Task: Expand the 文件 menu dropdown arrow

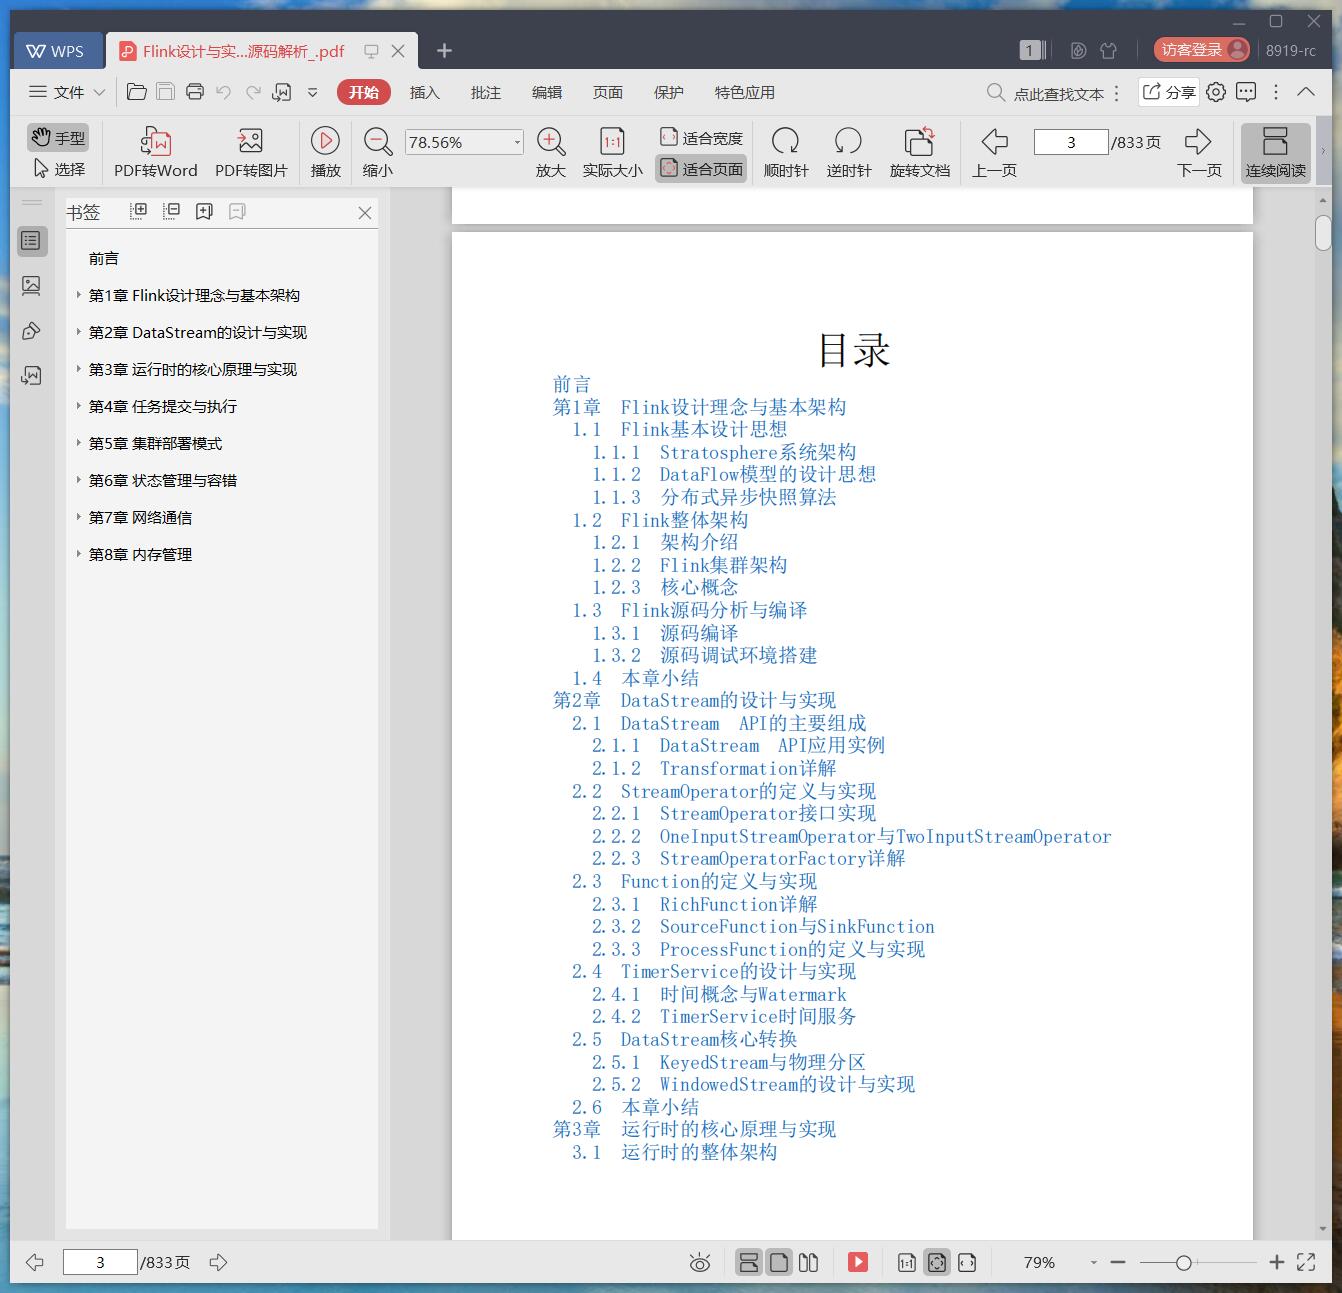Action: click(x=99, y=92)
